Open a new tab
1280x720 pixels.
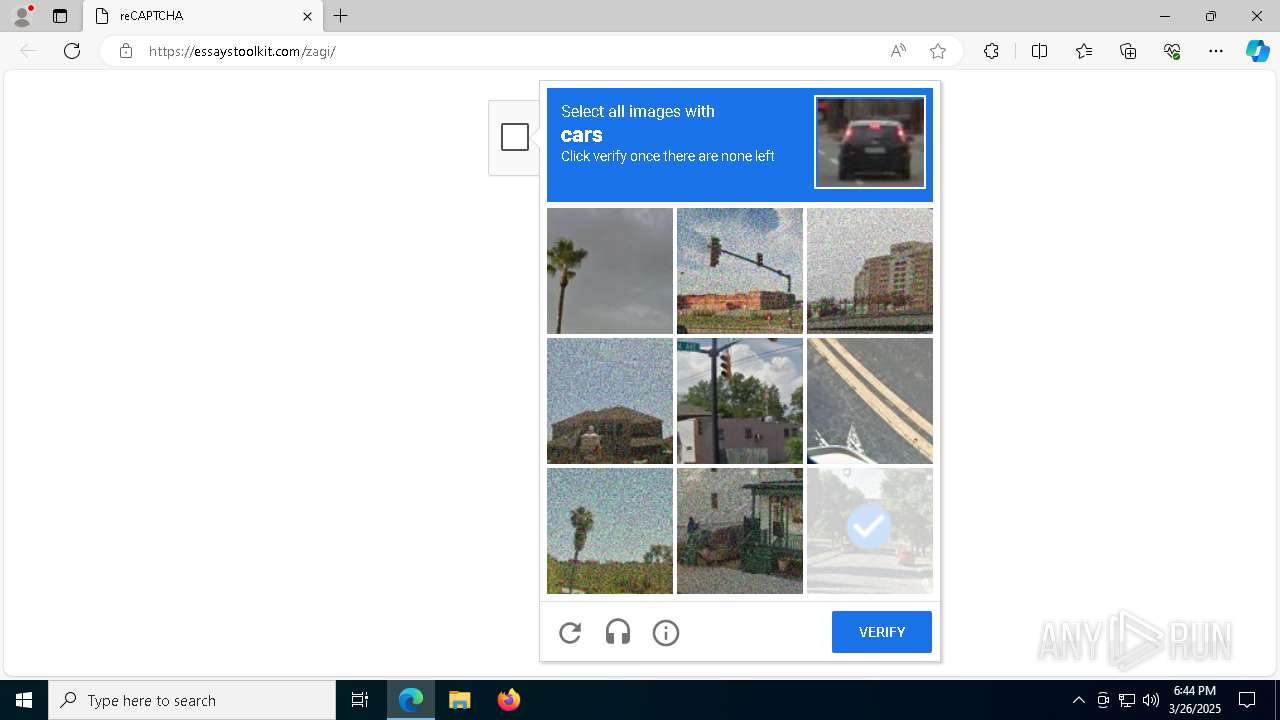click(341, 16)
